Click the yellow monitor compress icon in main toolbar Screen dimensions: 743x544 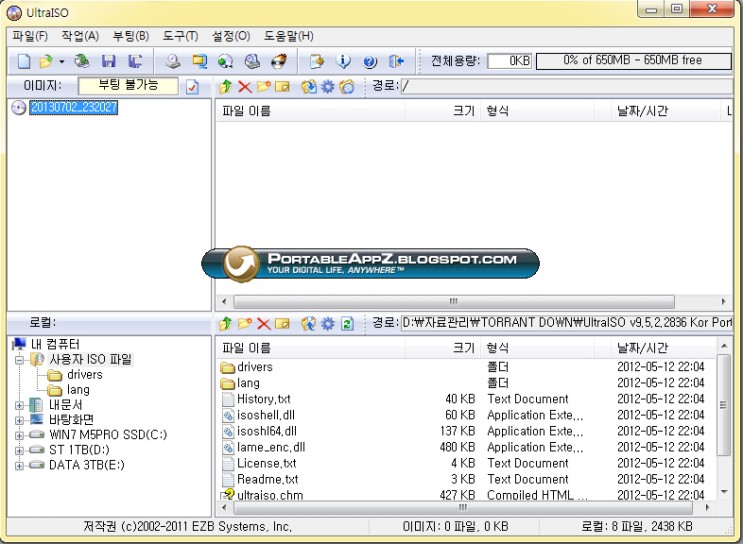coord(199,61)
